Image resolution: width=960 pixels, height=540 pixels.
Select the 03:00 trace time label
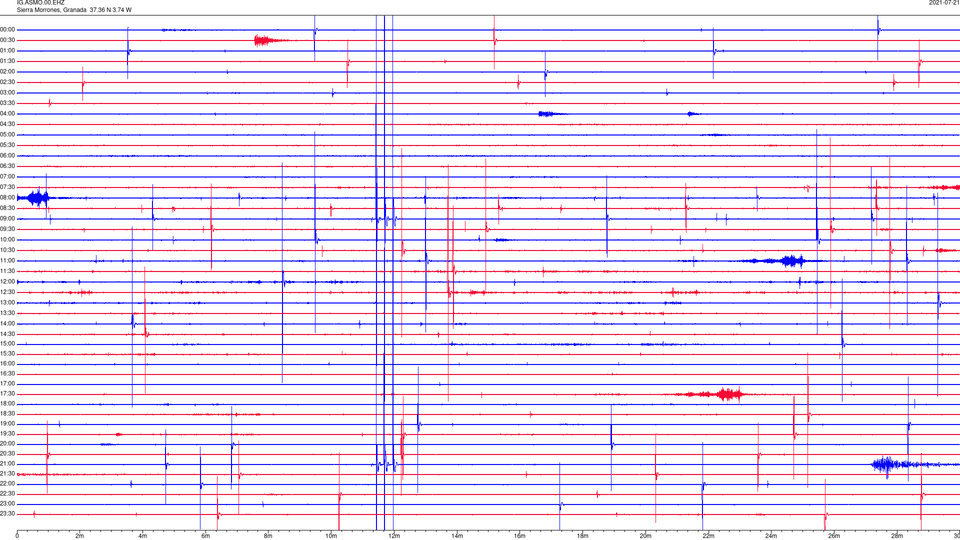[8, 92]
